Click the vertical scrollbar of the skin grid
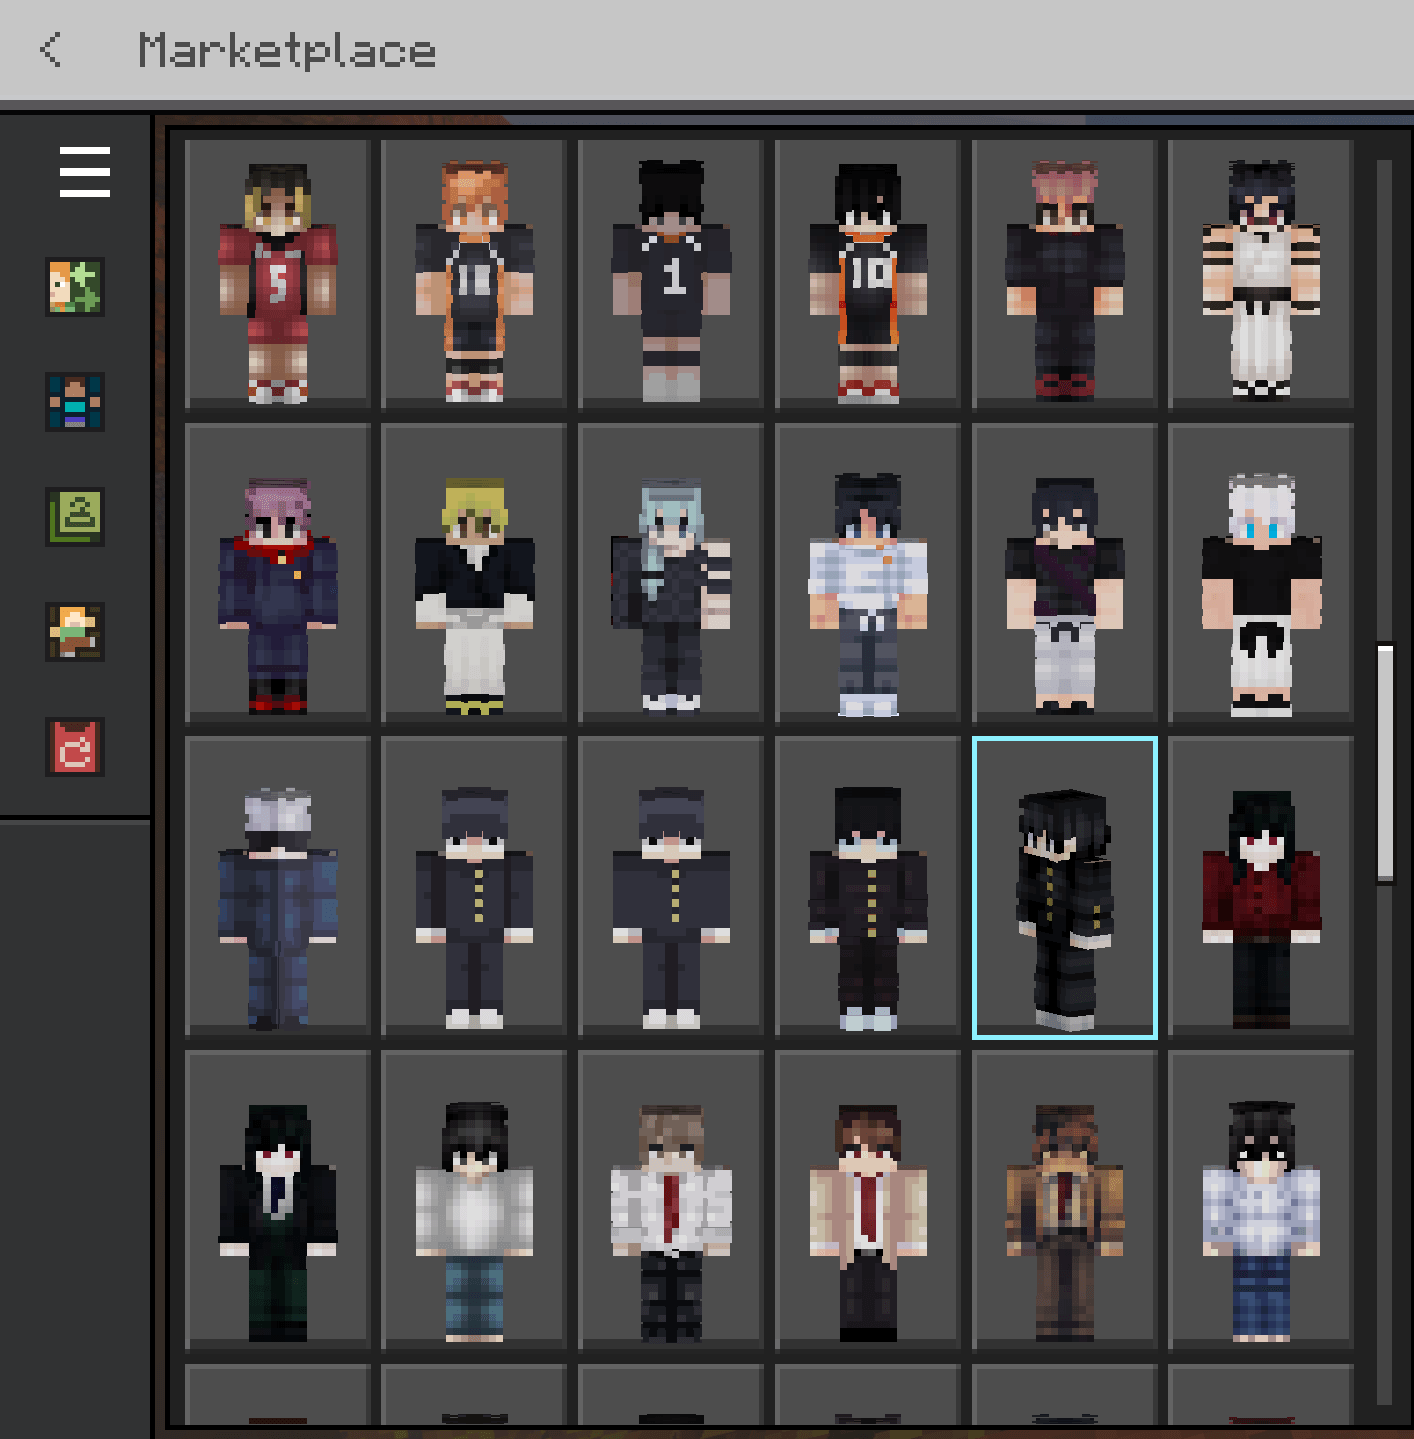 [x=1385, y=764]
